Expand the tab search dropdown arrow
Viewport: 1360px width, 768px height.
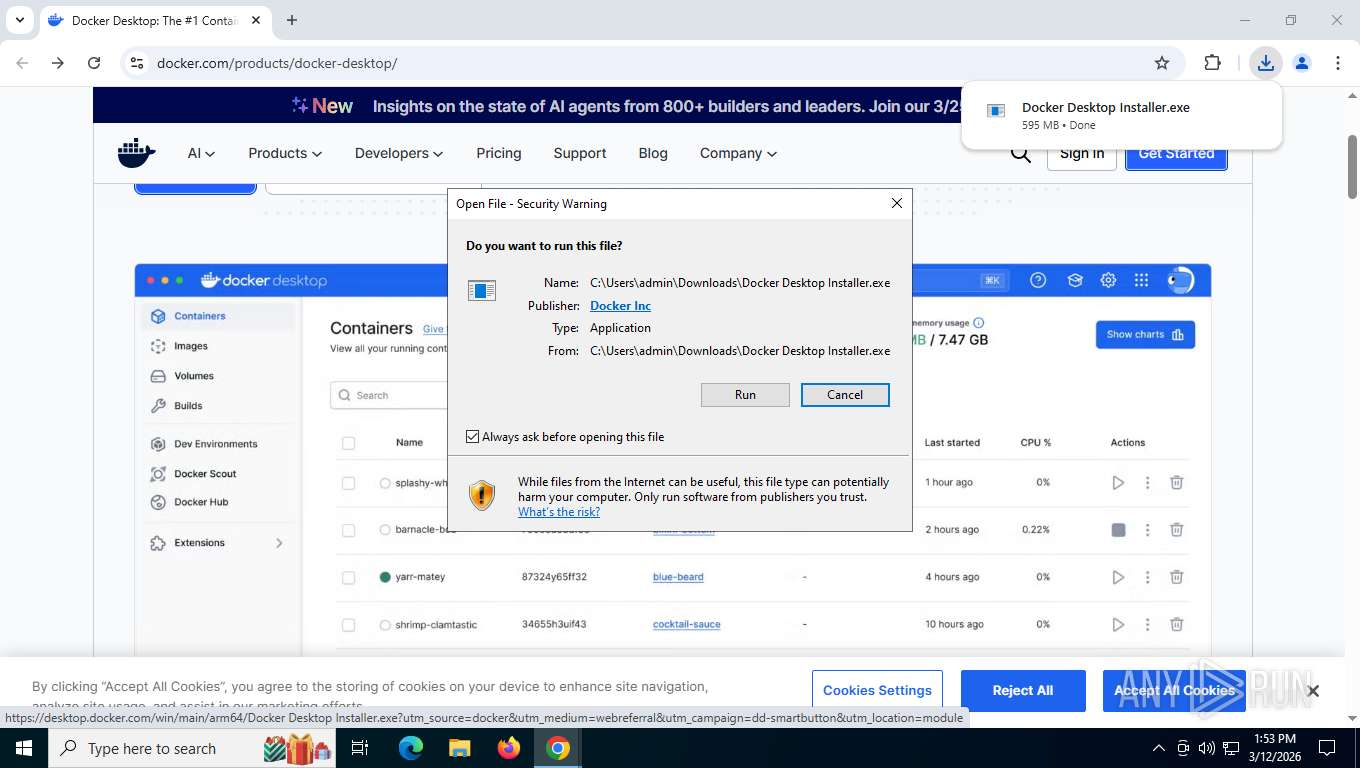pos(19,20)
